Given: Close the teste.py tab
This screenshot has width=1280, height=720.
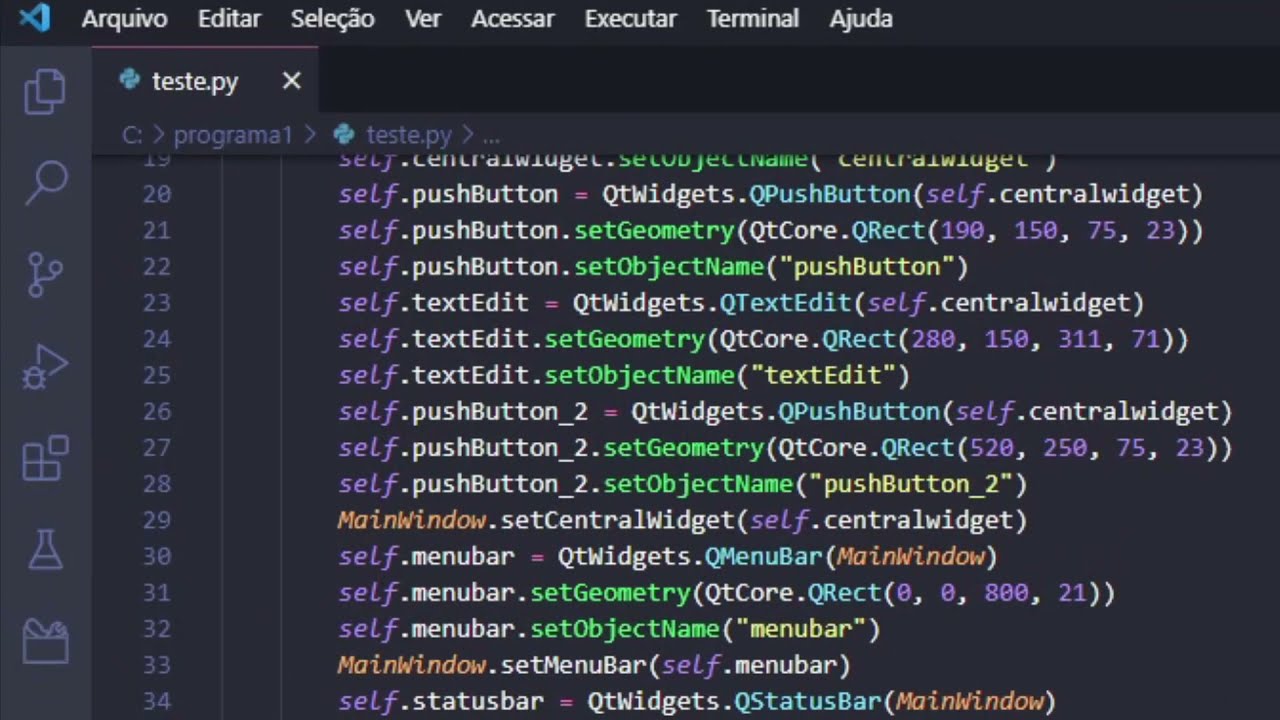Looking at the screenshot, I should [x=291, y=81].
